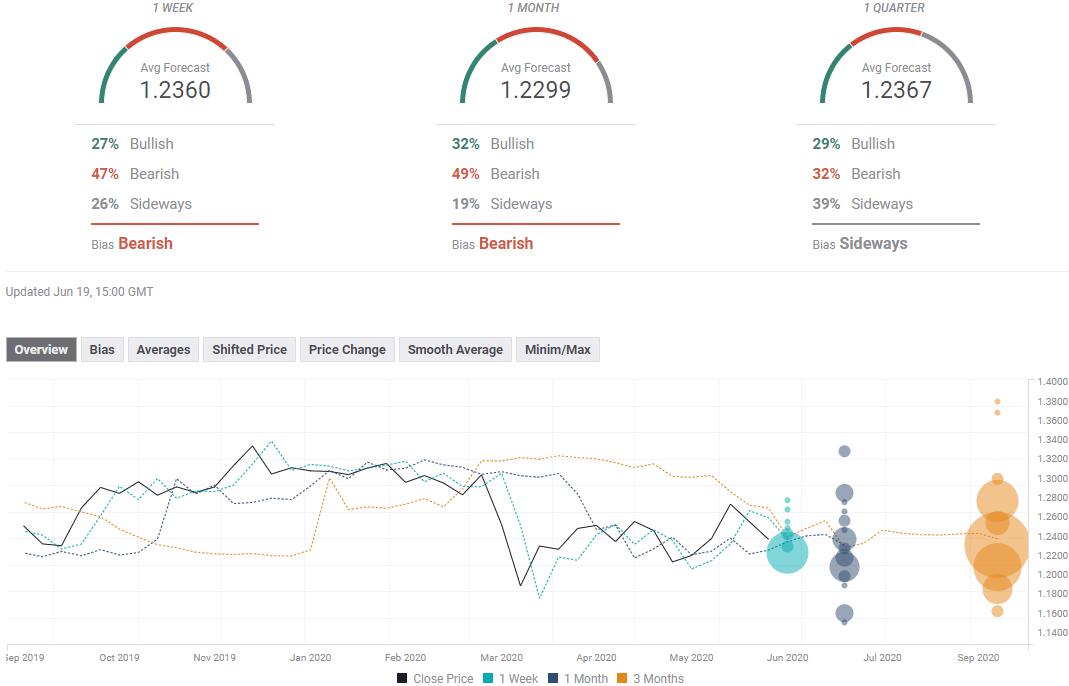This screenshot has height=686, width=1069.
Task: Open the Minim/Max tab
Action: 558,350
